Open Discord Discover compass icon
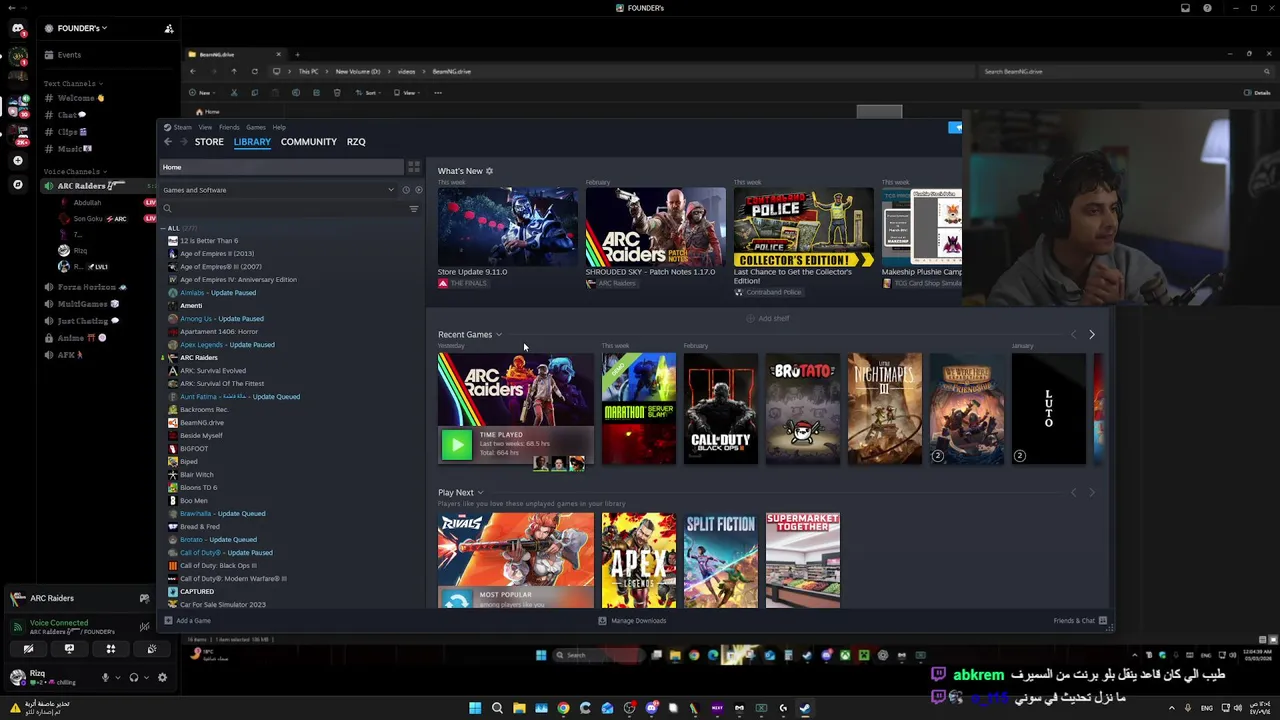Screen dimensions: 1280x720 pos(18,184)
